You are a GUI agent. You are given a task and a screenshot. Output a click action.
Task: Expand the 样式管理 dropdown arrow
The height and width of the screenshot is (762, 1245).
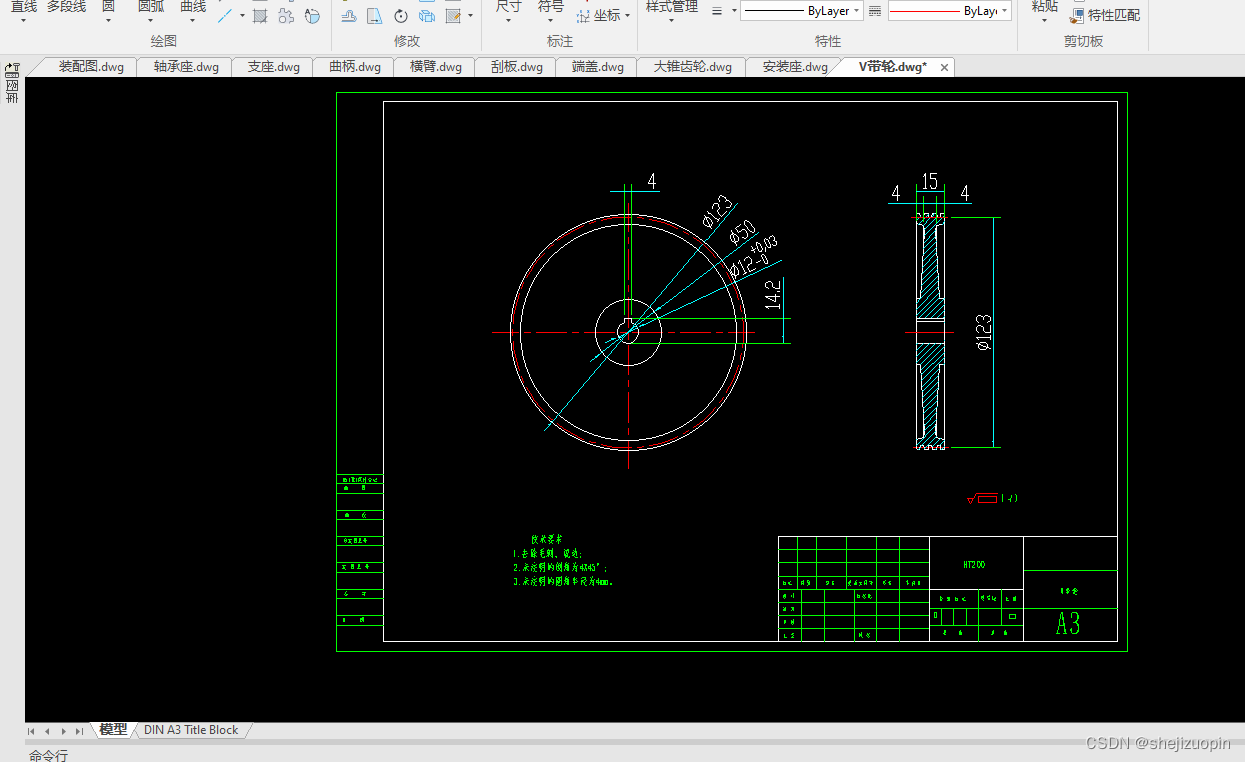(x=670, y=21)
